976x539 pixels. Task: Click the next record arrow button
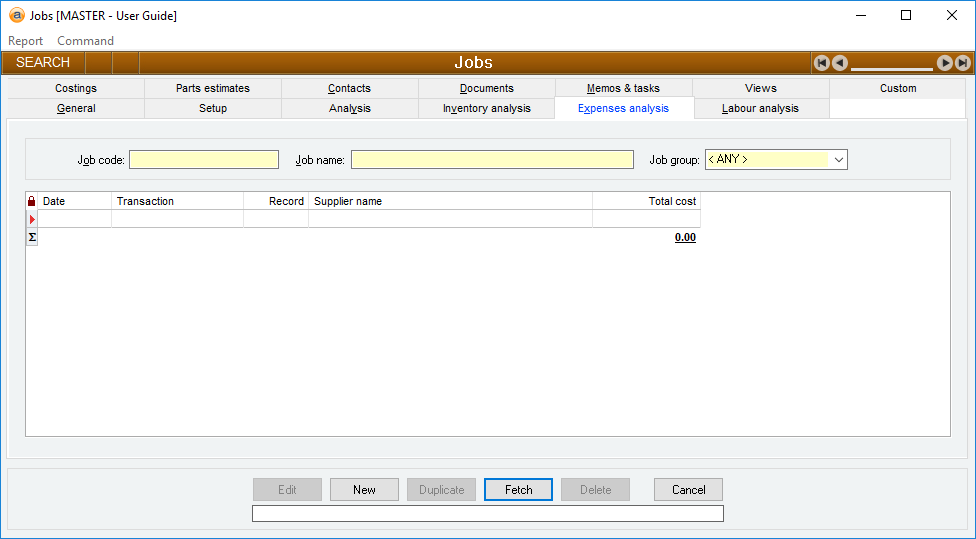[x=945, y=63]
